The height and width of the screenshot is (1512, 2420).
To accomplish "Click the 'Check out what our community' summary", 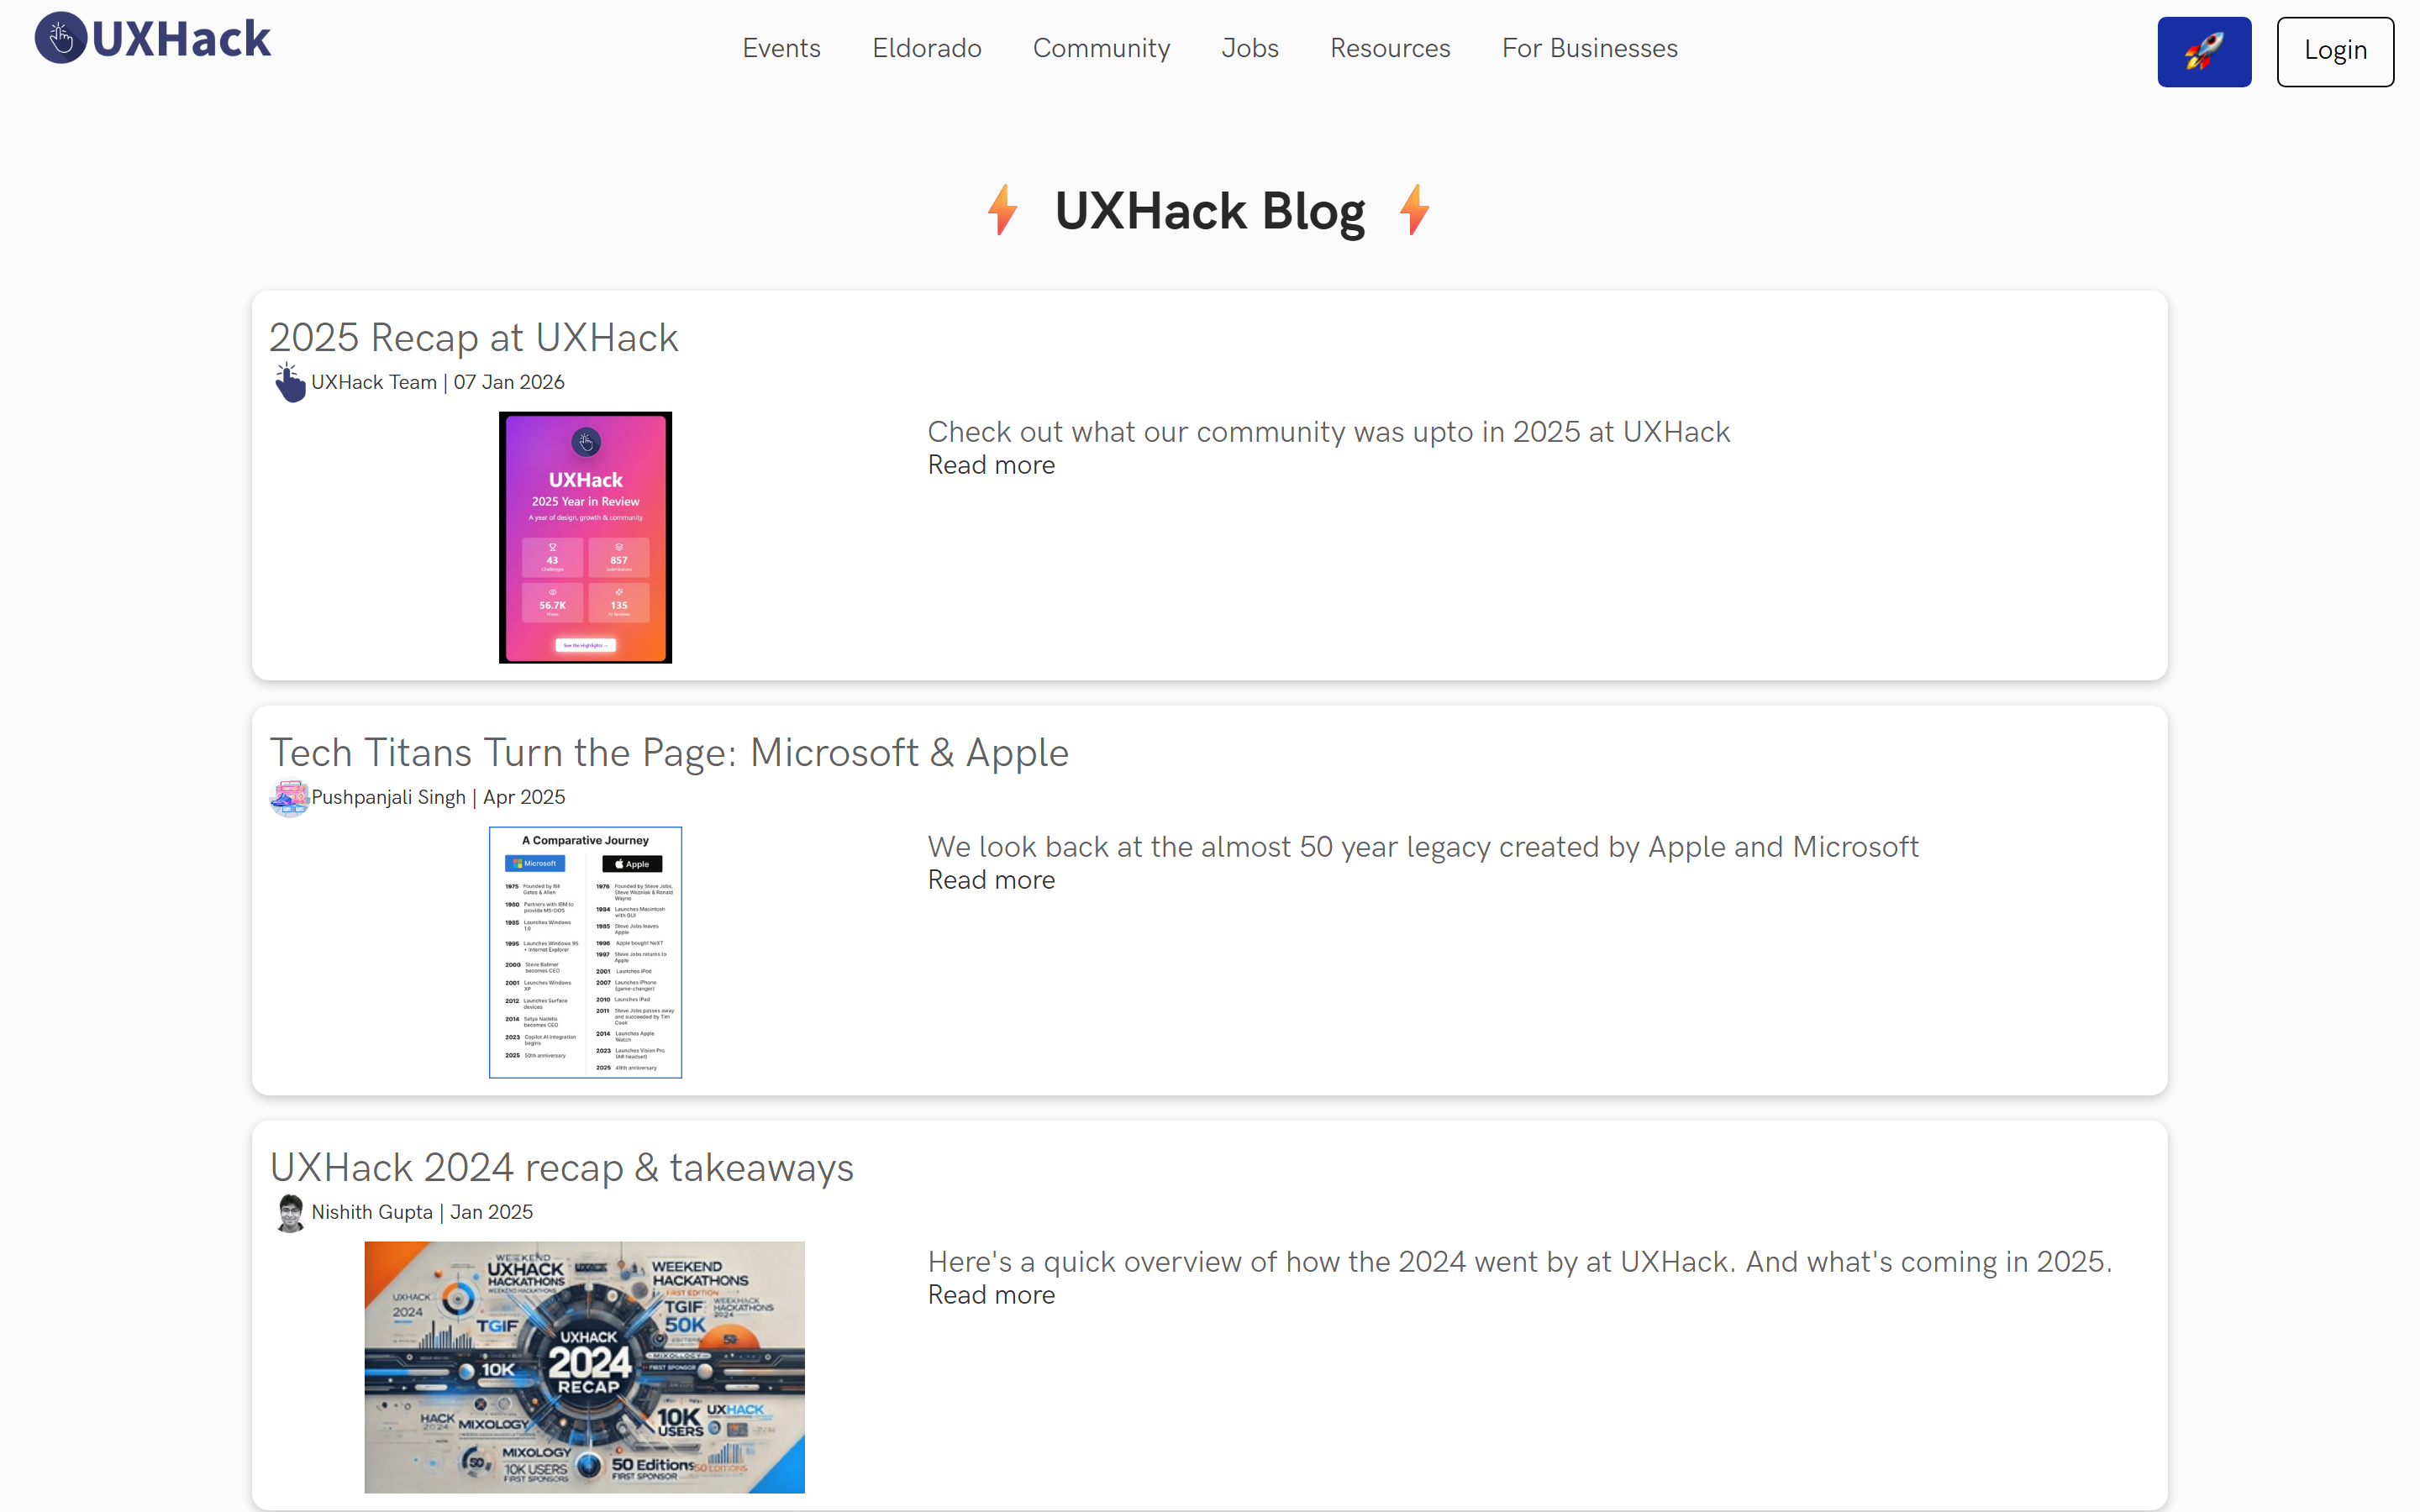I will 1328,432.
